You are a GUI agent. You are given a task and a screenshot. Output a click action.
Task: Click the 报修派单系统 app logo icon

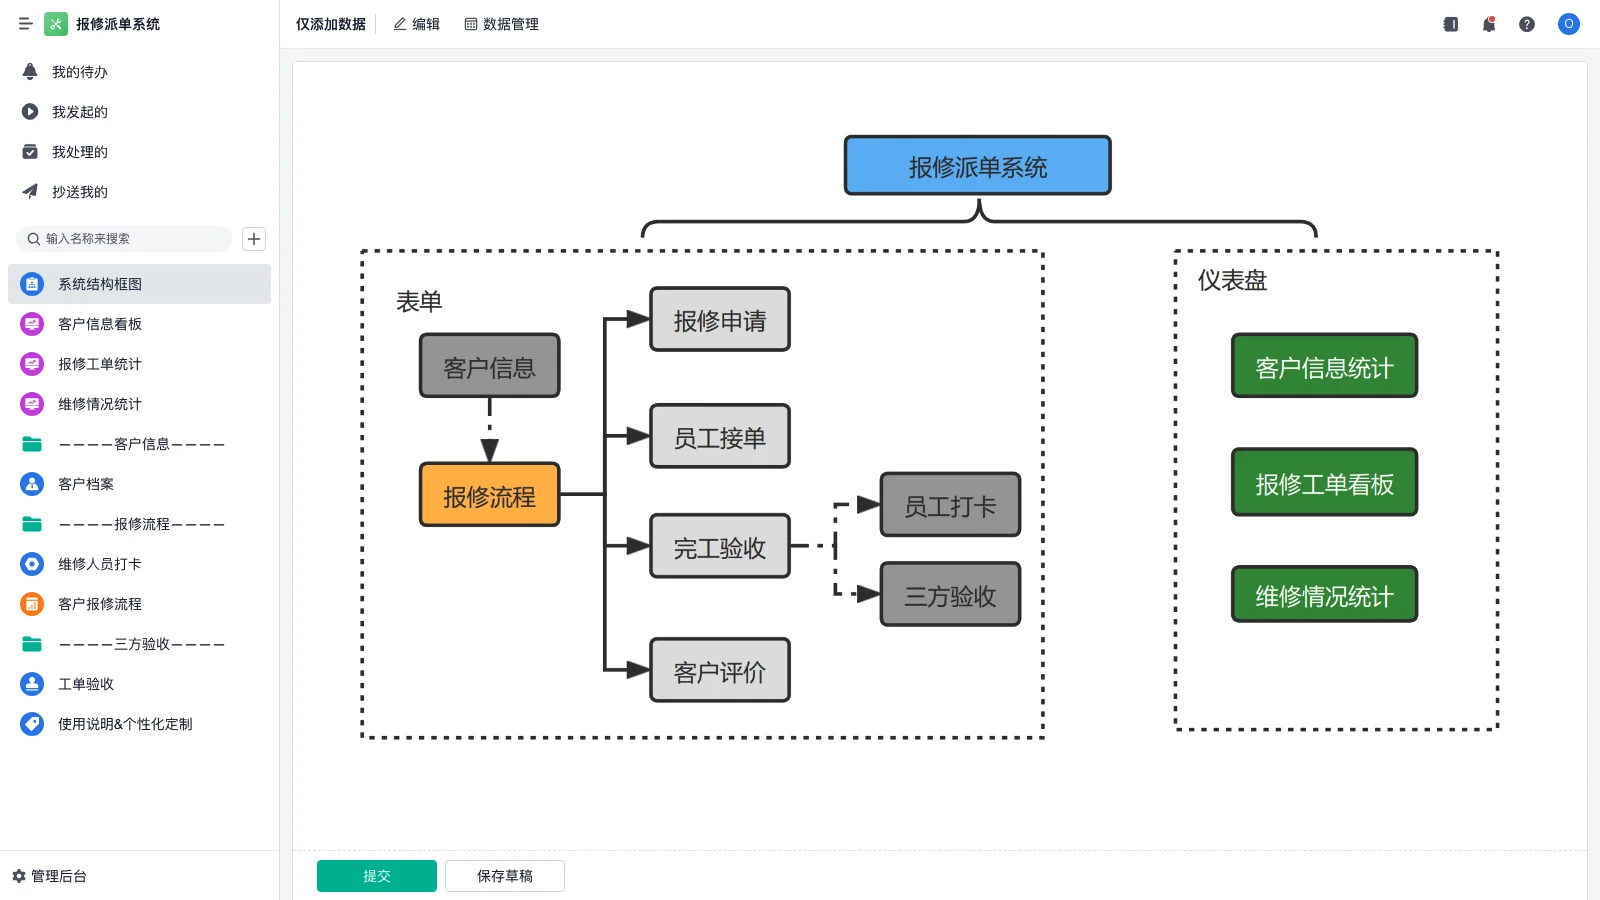pyautogui.click(x=56, y=24)
